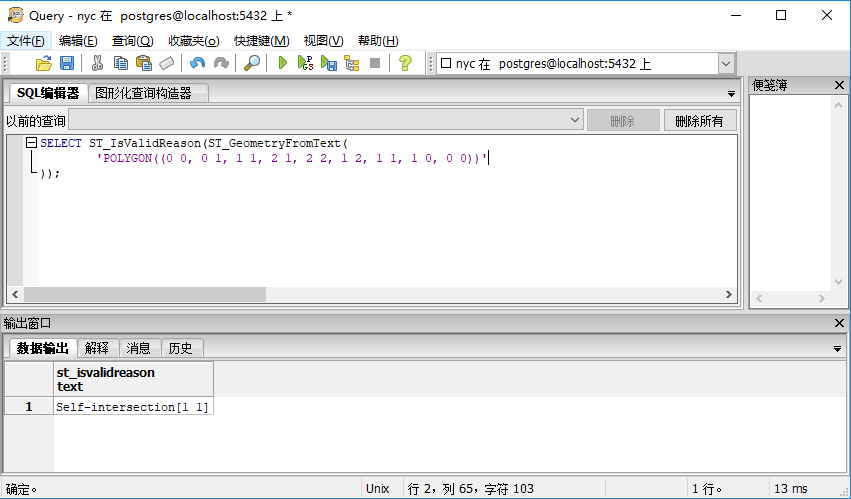Viewport: 851px width, 499px height.
Task: Execute pgScript icon
Action: tap(306, 64)
